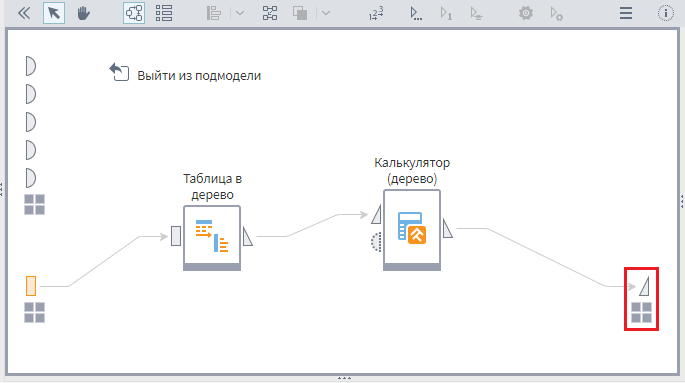Select the Таблица в дерево node
Viewport: 685px width, 383px height.
coord(212,238)
